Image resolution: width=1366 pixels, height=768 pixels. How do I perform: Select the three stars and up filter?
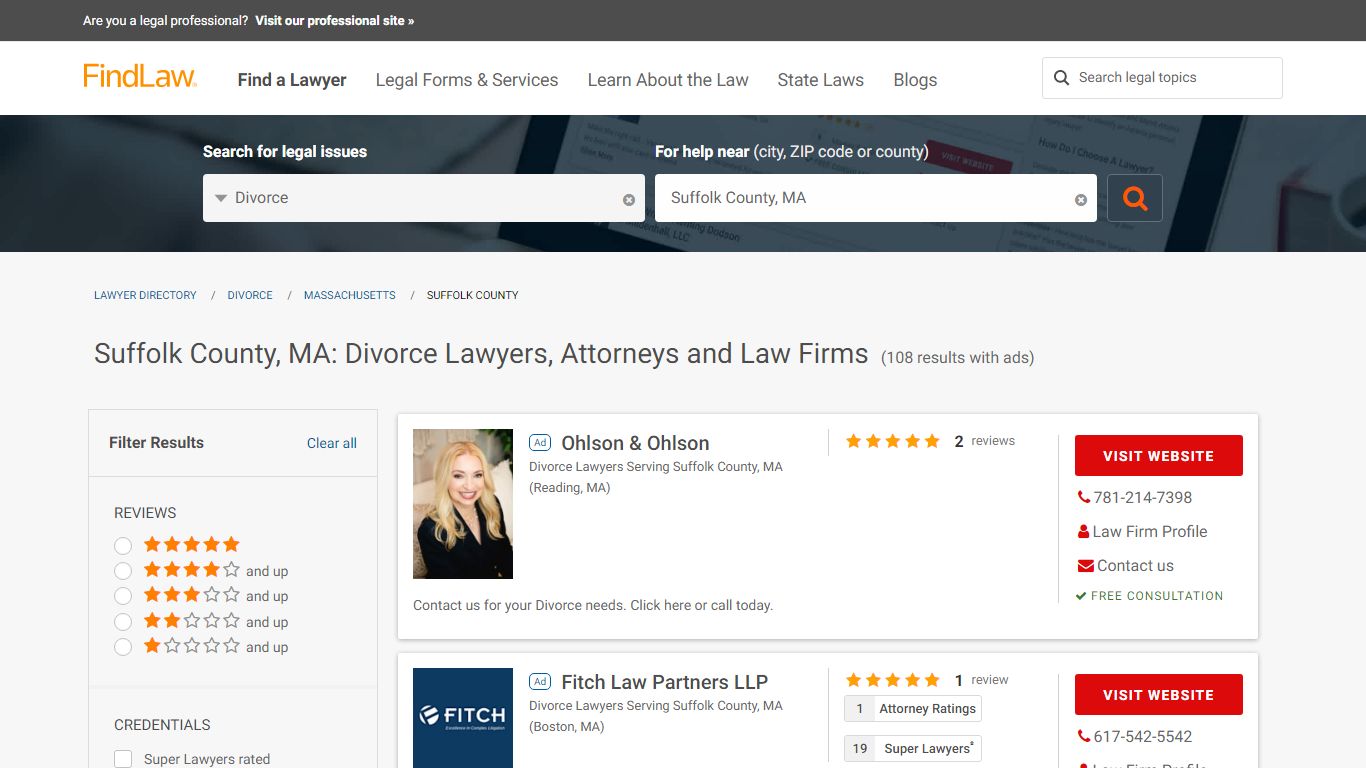123,596
